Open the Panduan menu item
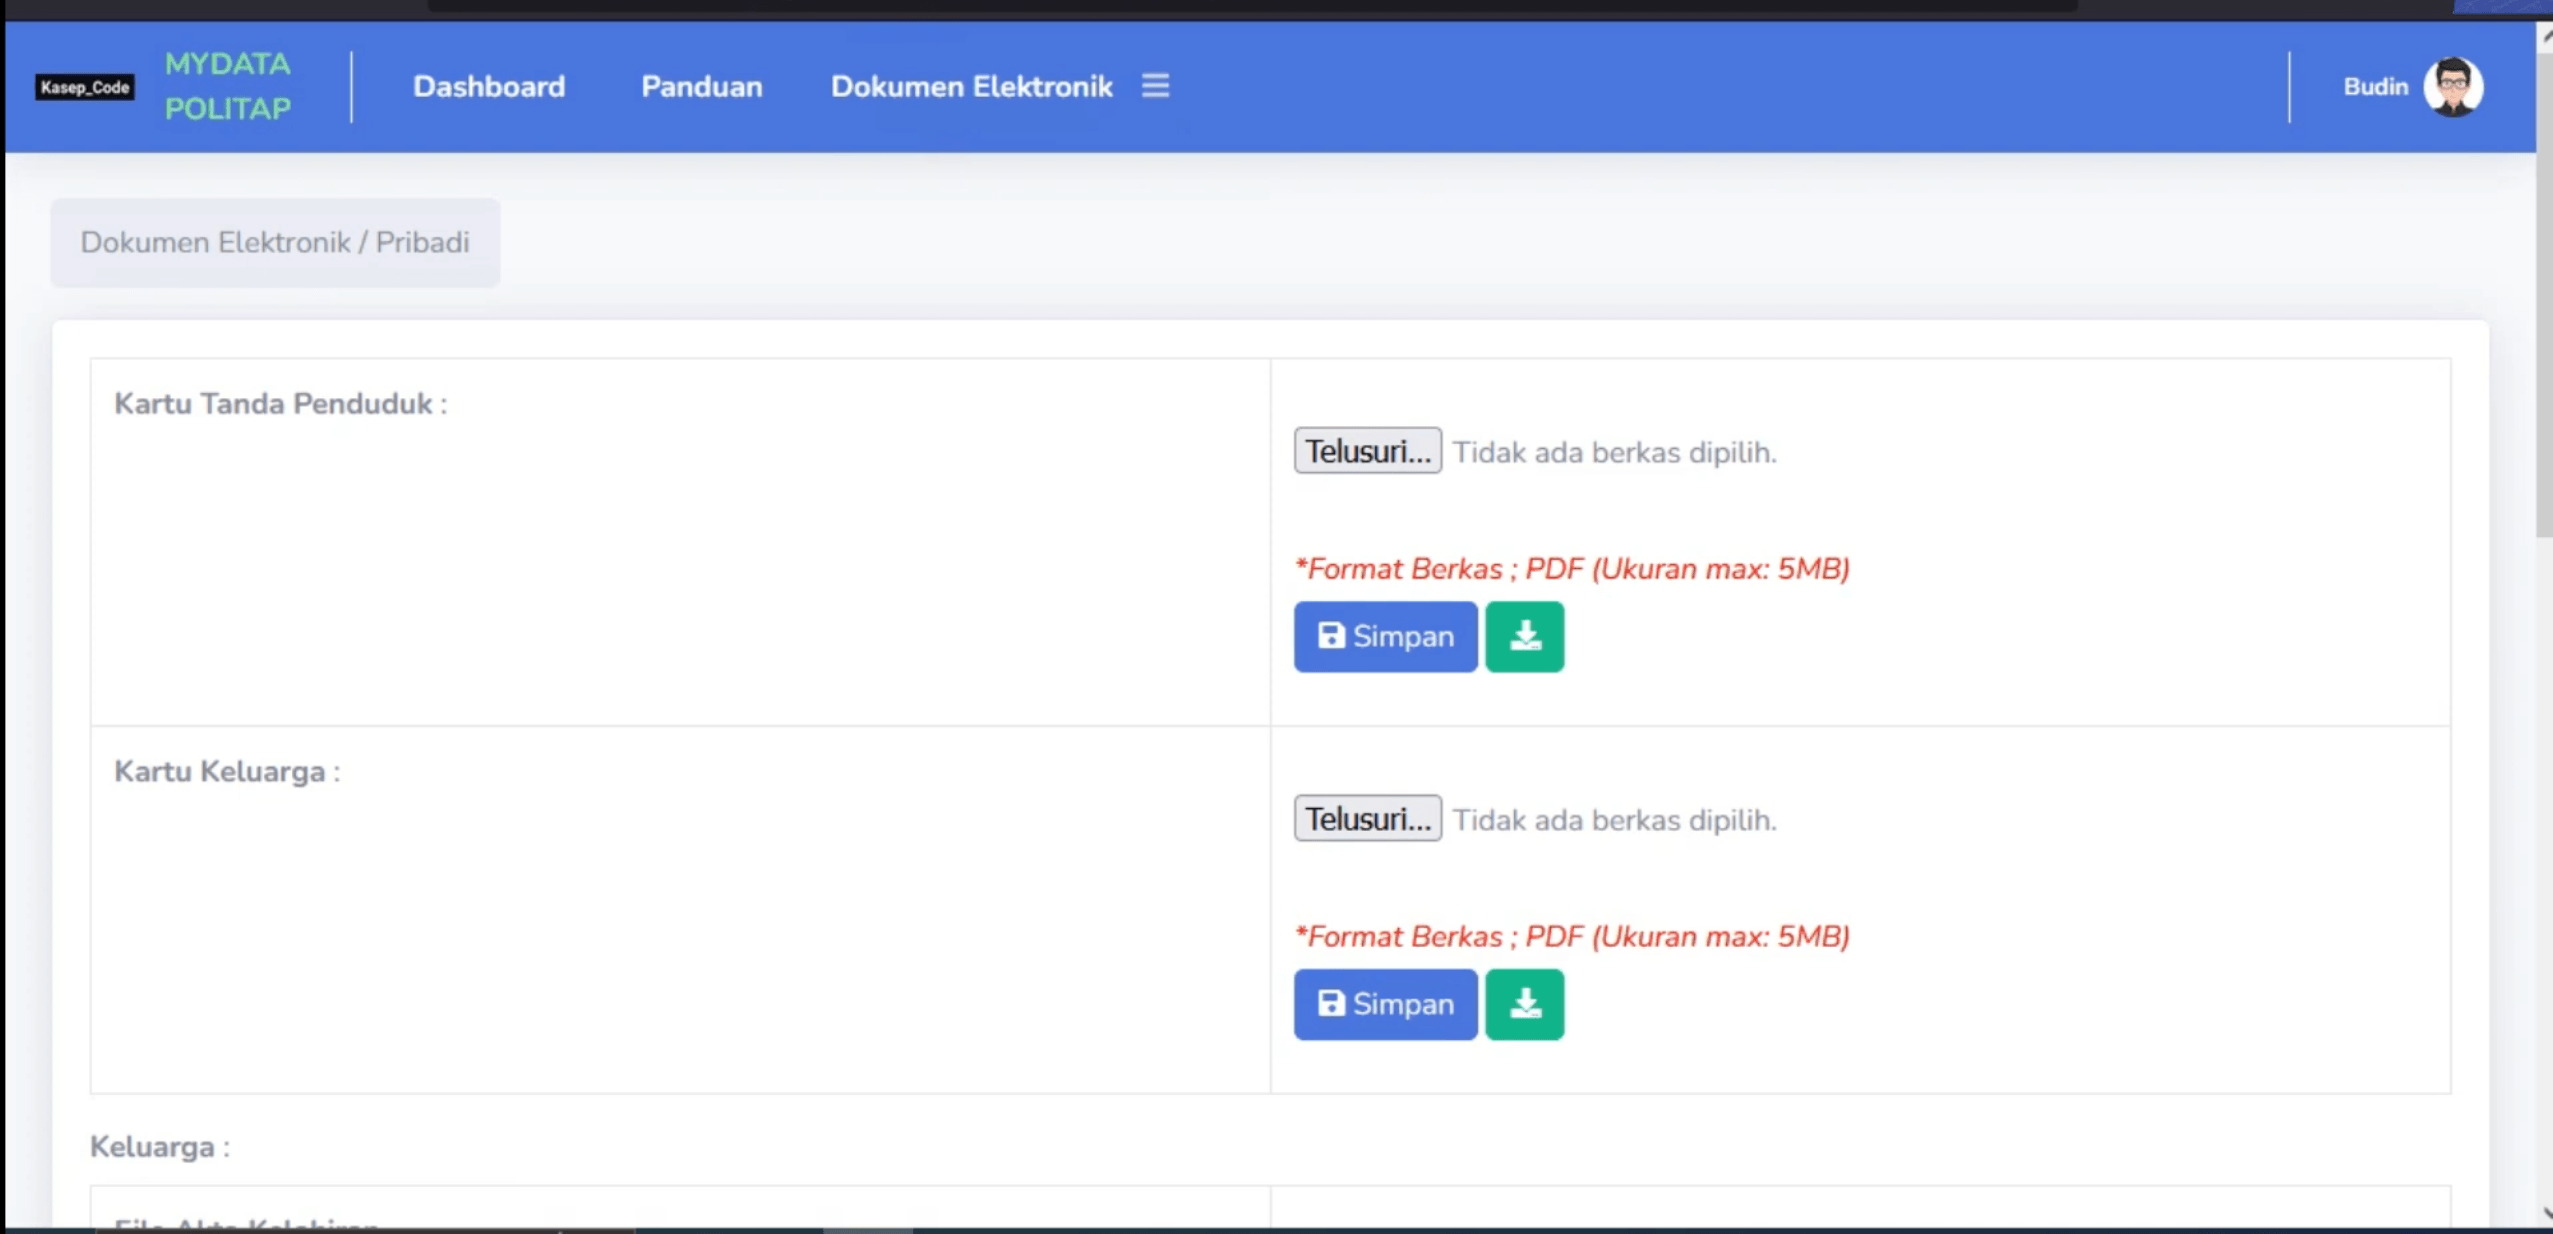Screen dimensions: 2553x1234 coord(702,87)
